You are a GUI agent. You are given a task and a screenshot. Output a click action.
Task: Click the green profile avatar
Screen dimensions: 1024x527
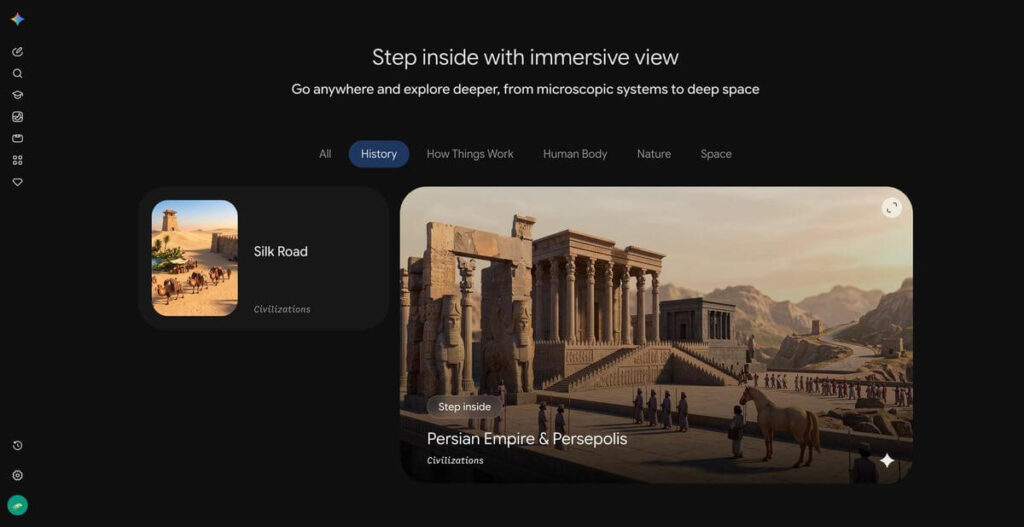[x=18, y=505]
